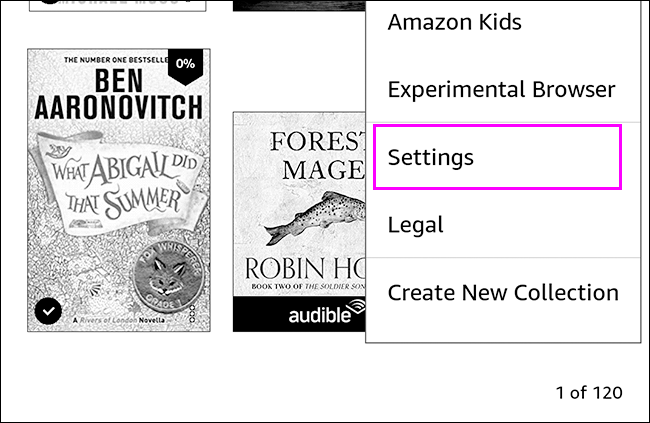650x423 pixels.
Task: Choose Create New Collection
Action: point(502,293)
